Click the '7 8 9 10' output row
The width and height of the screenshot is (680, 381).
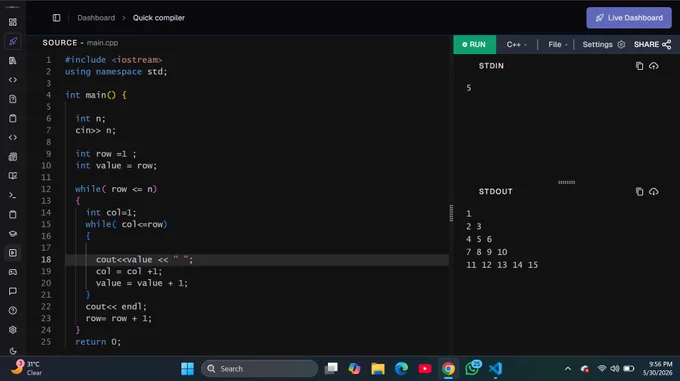487,252
